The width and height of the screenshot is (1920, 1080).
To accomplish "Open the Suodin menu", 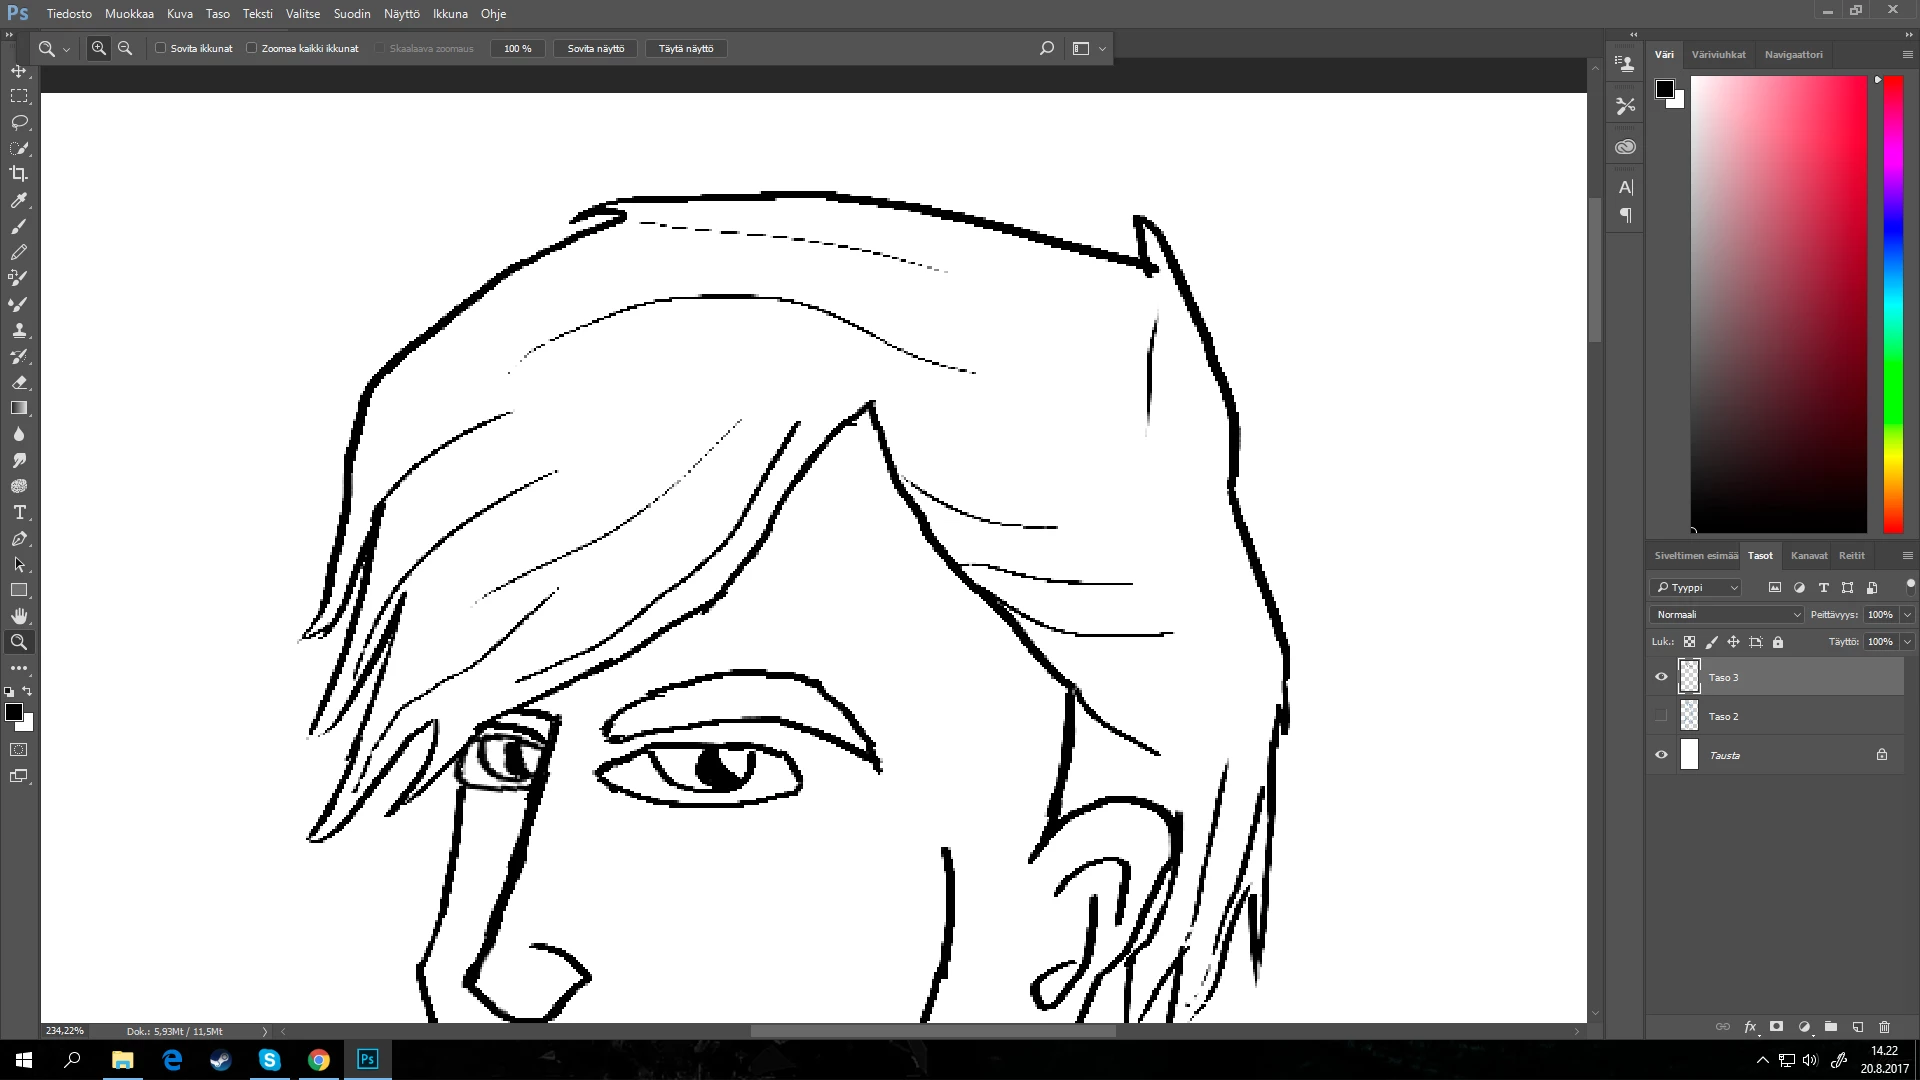I will (x=351, y=14).
